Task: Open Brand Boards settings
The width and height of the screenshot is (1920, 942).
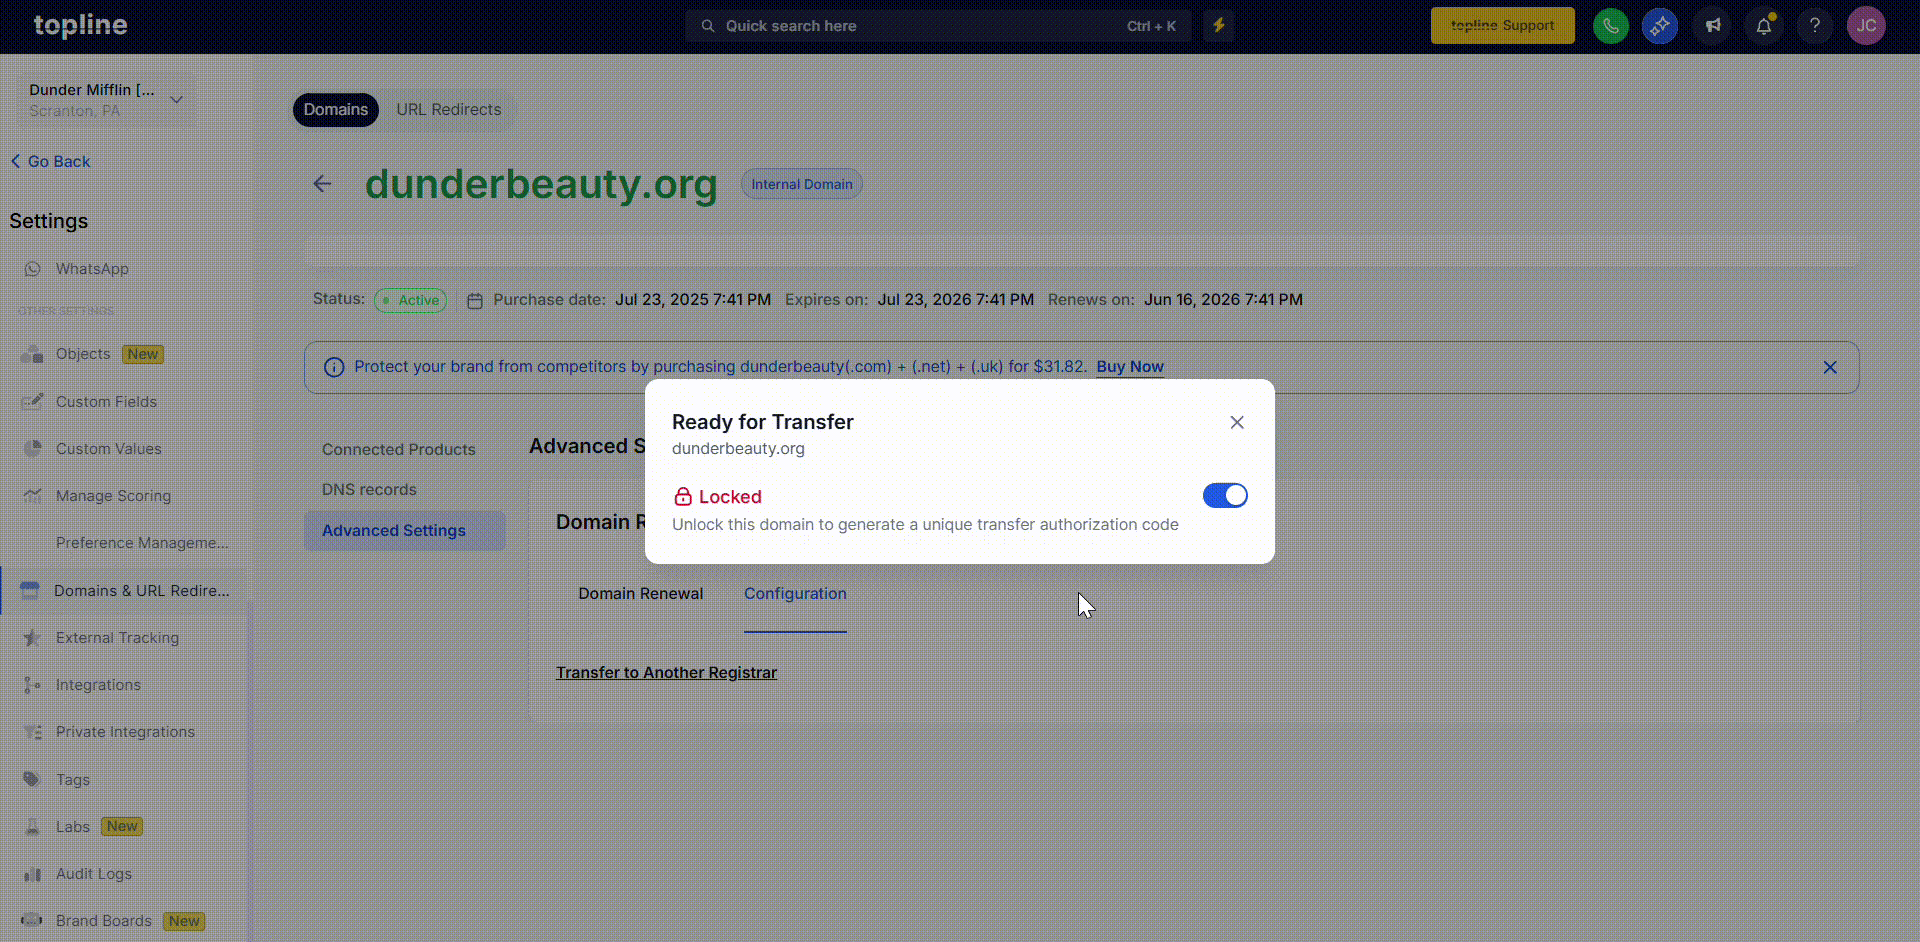Action: pyautogui.click(x=104, y=921)
